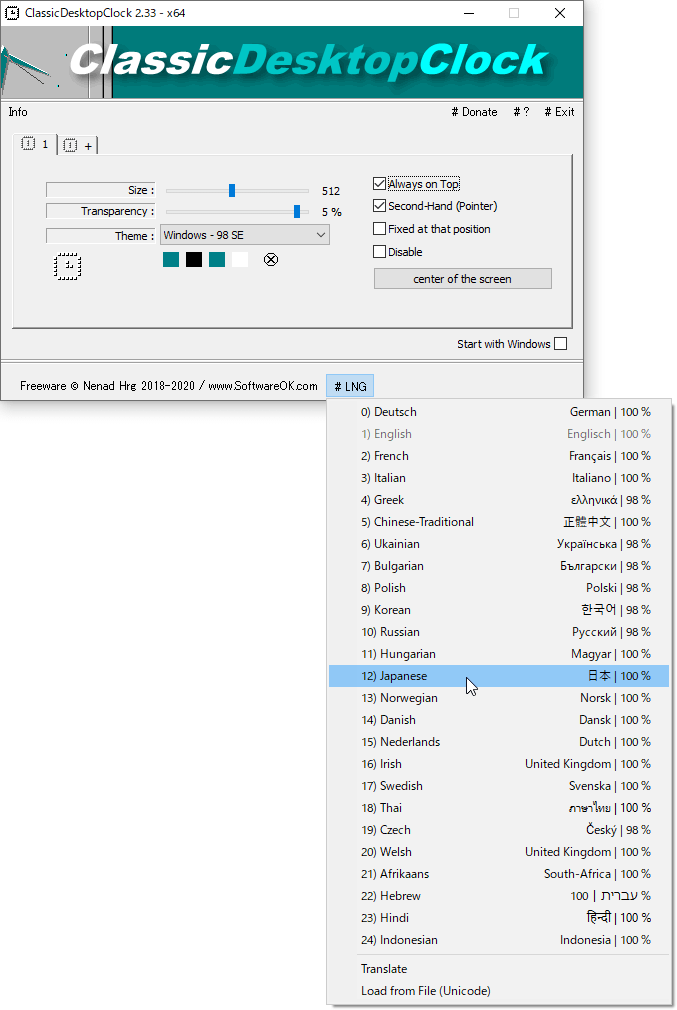Screen dimensions: 677x1010
Task: Select 7) Bulgarian language
Action: 499,566
